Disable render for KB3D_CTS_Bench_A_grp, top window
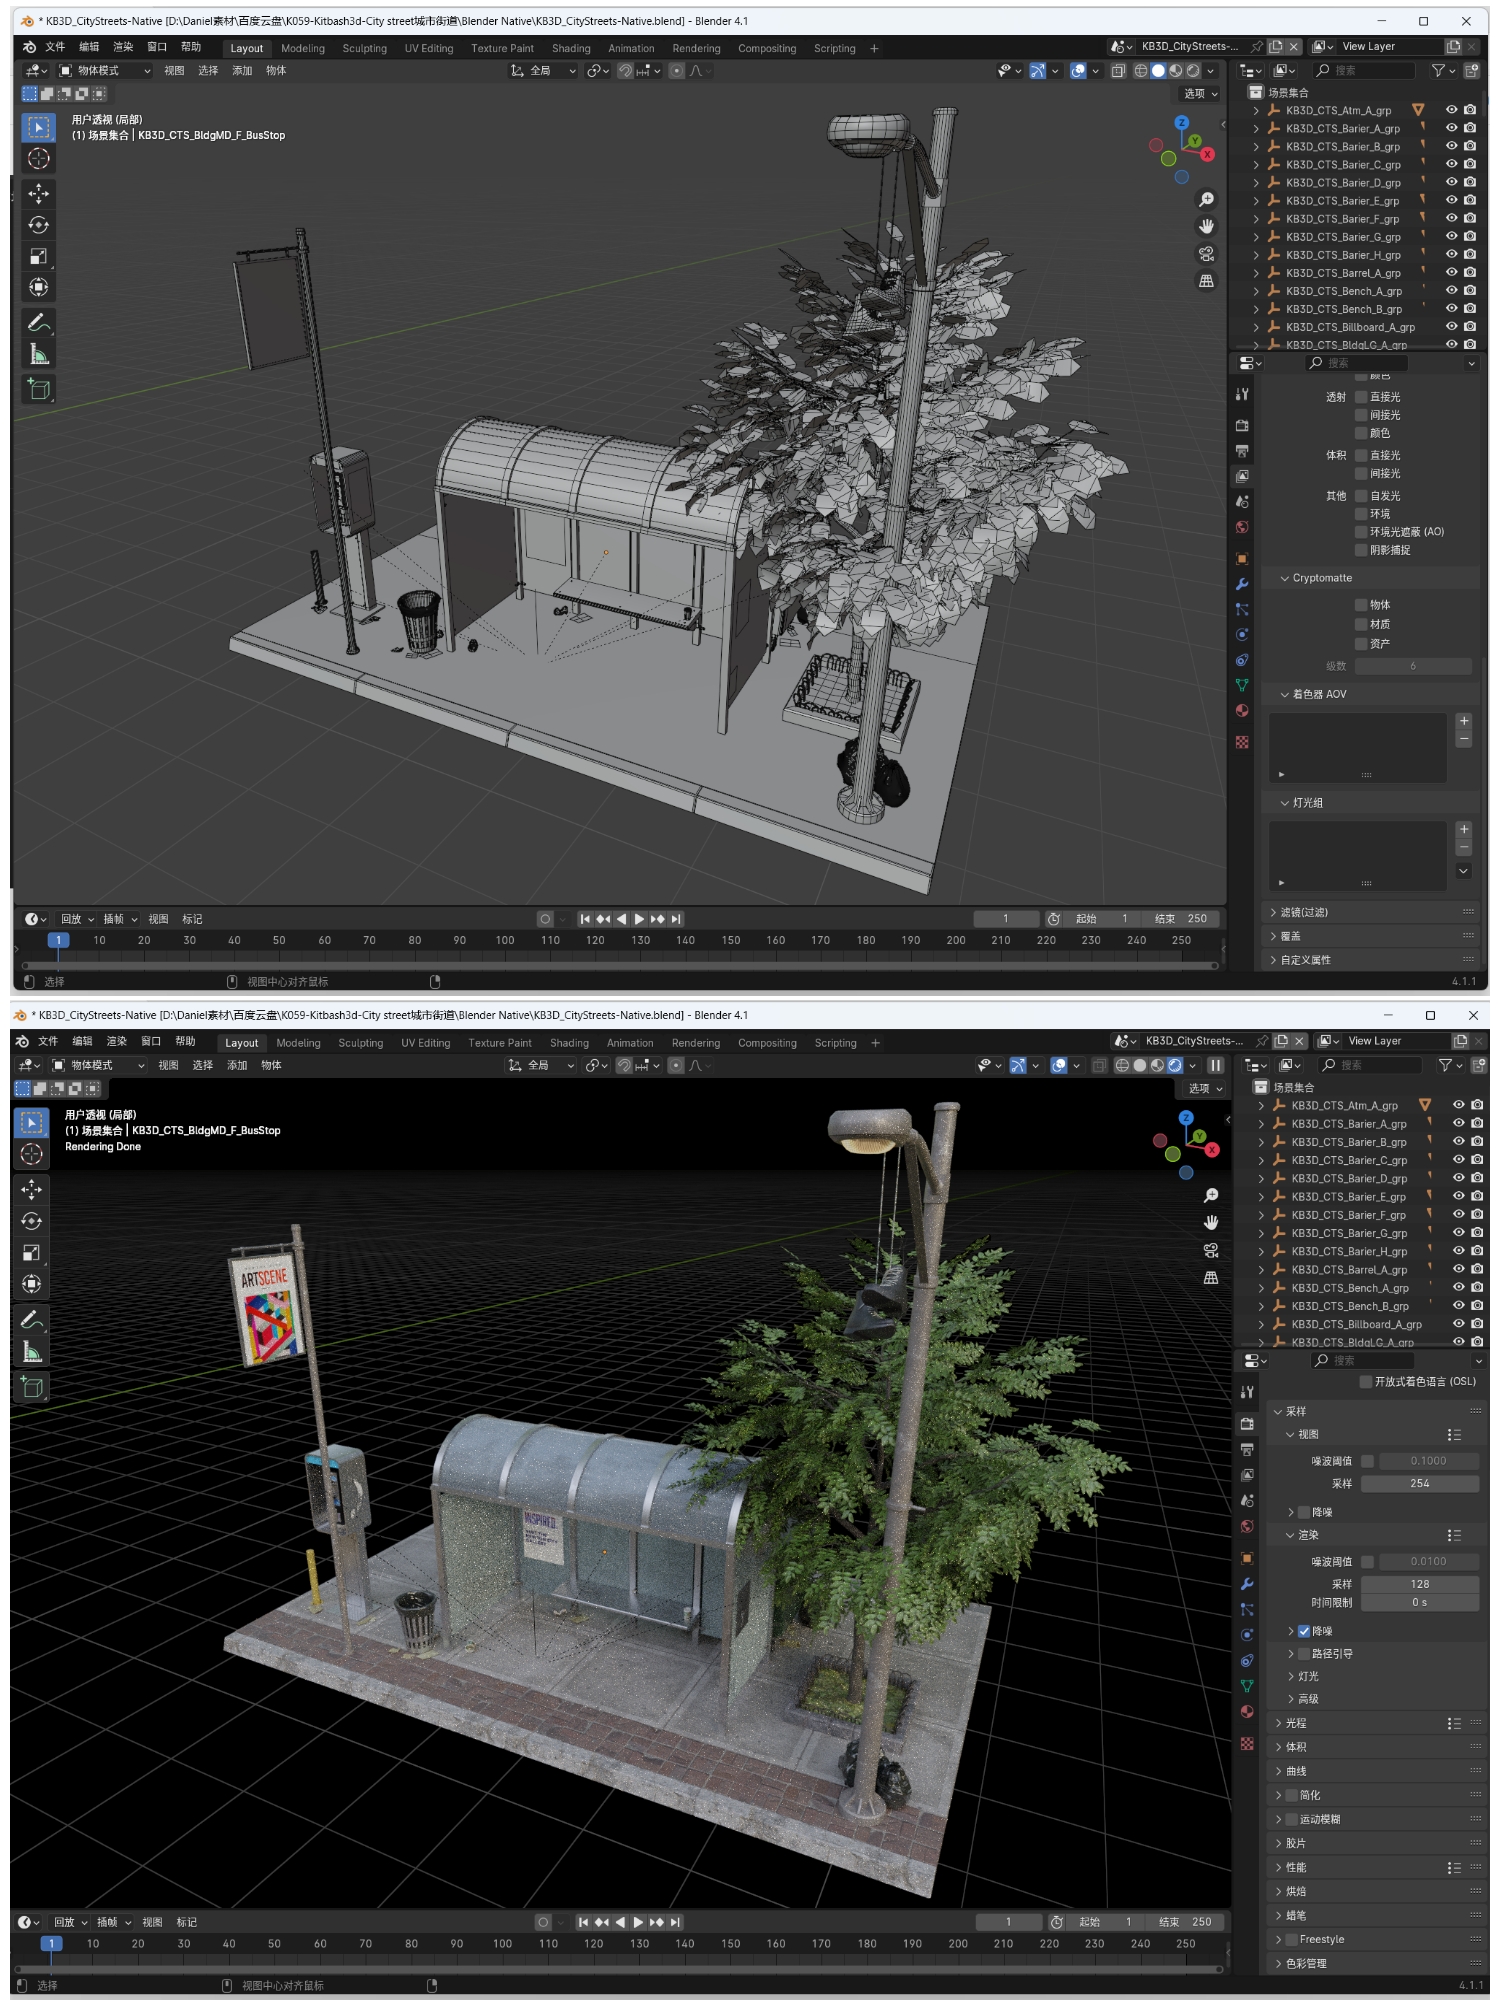The height and width of the screenshot is (2000, 1500). 1470,291
